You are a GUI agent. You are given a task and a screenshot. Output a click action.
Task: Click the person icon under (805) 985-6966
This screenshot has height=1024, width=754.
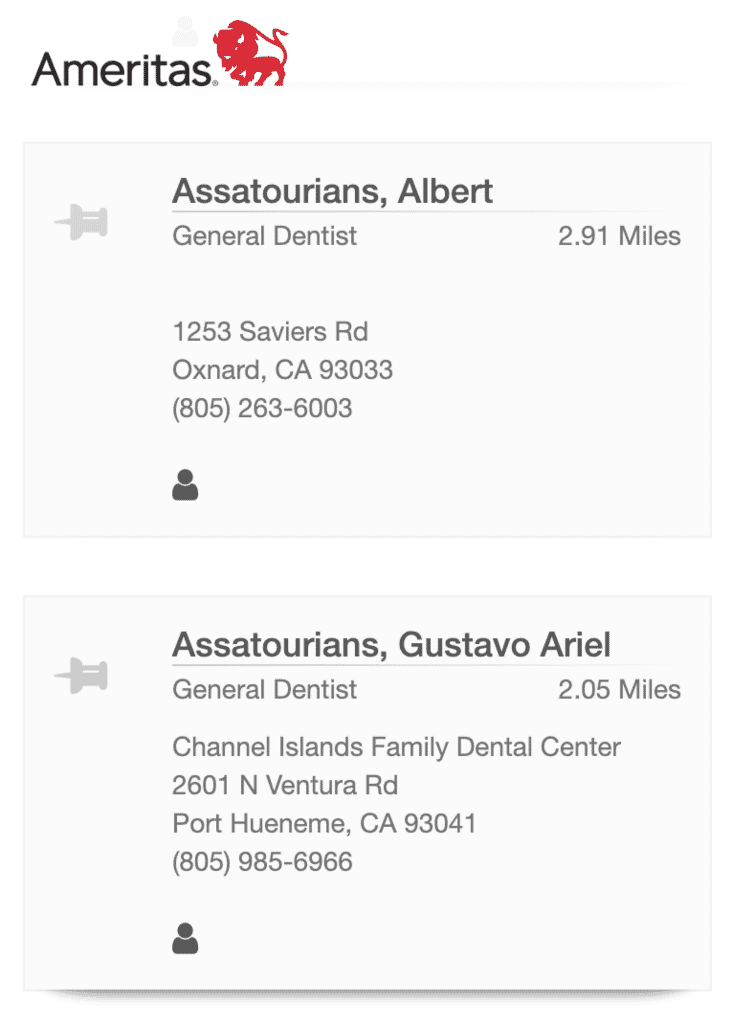tap(185, 938)
